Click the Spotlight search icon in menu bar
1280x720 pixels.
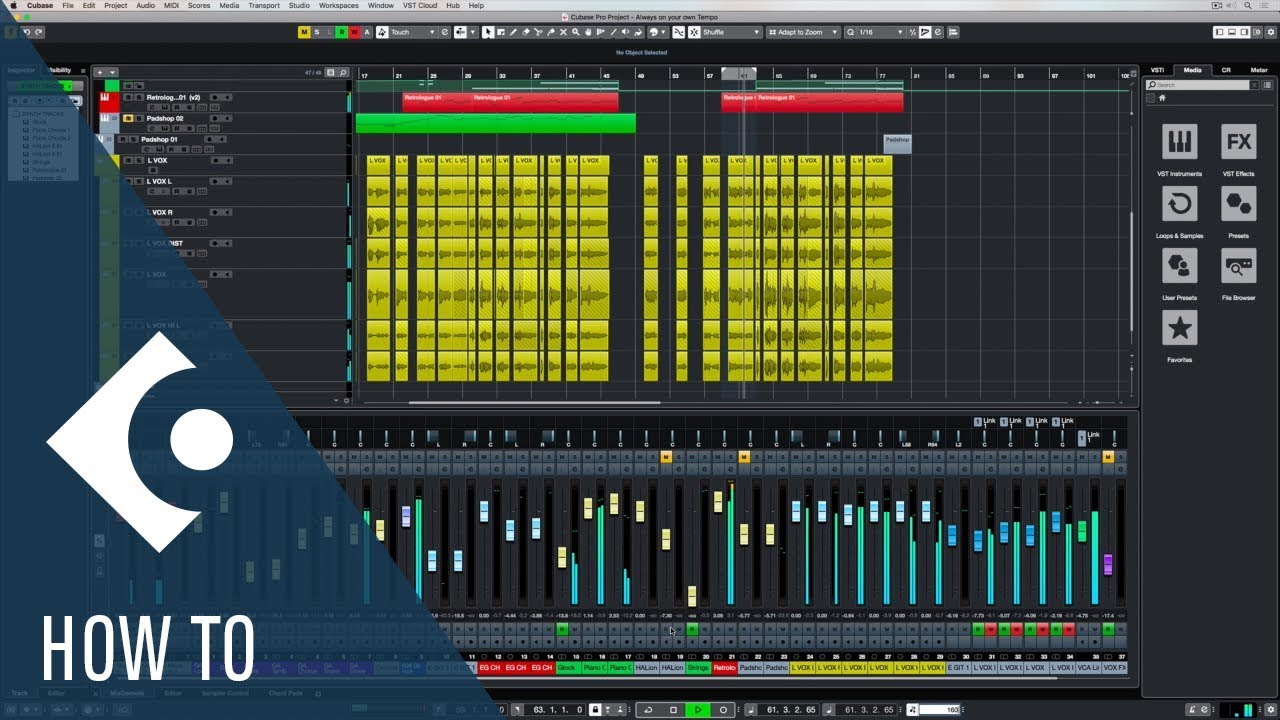pyautogui.click(x=1249, y=5)
